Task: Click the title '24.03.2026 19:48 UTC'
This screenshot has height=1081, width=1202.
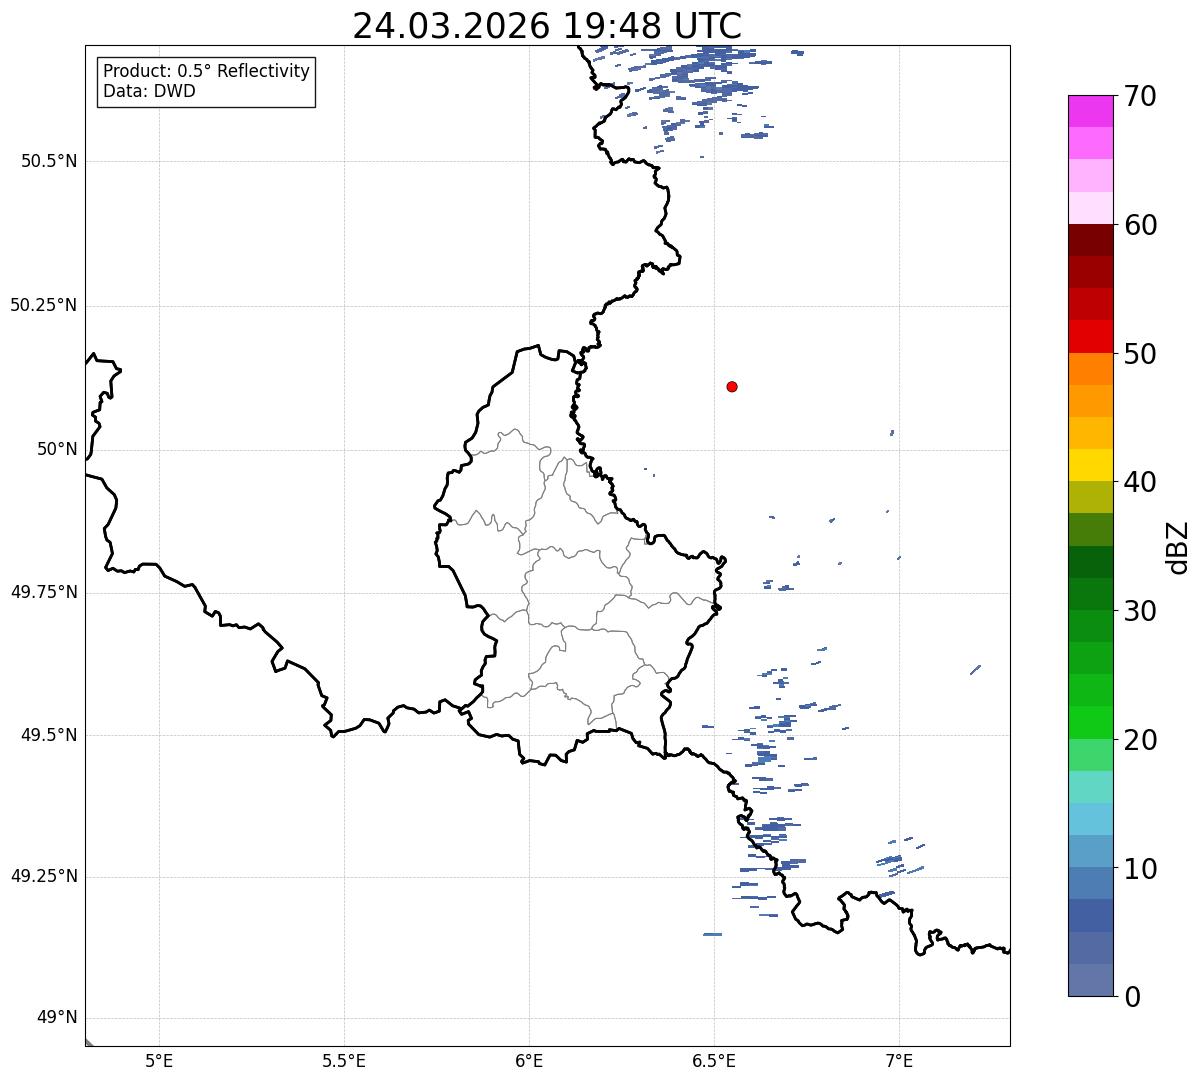Action: (x=547, y=26)
